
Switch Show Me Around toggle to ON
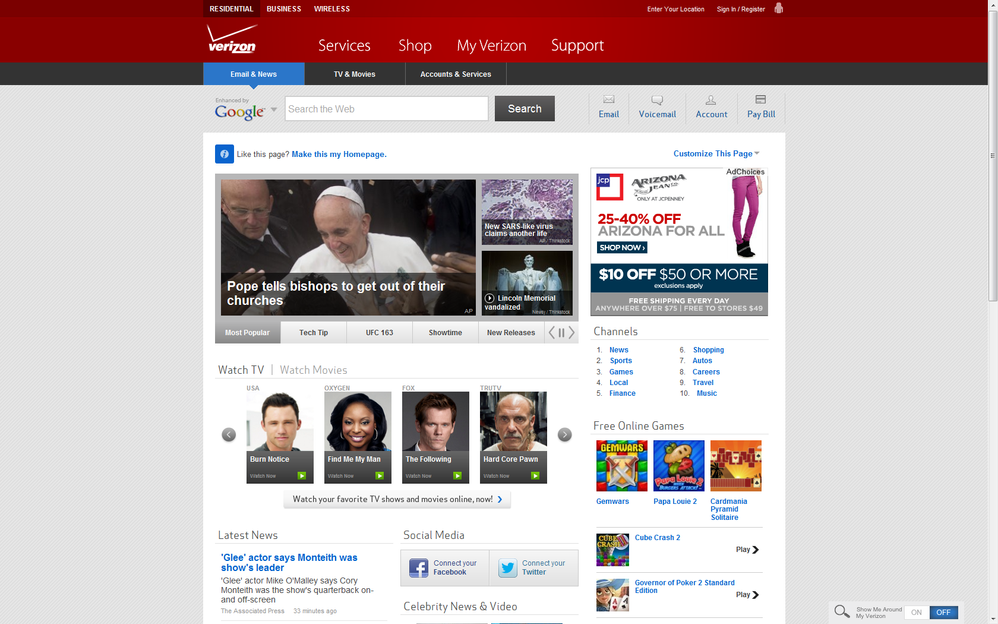tap(916, 612)
